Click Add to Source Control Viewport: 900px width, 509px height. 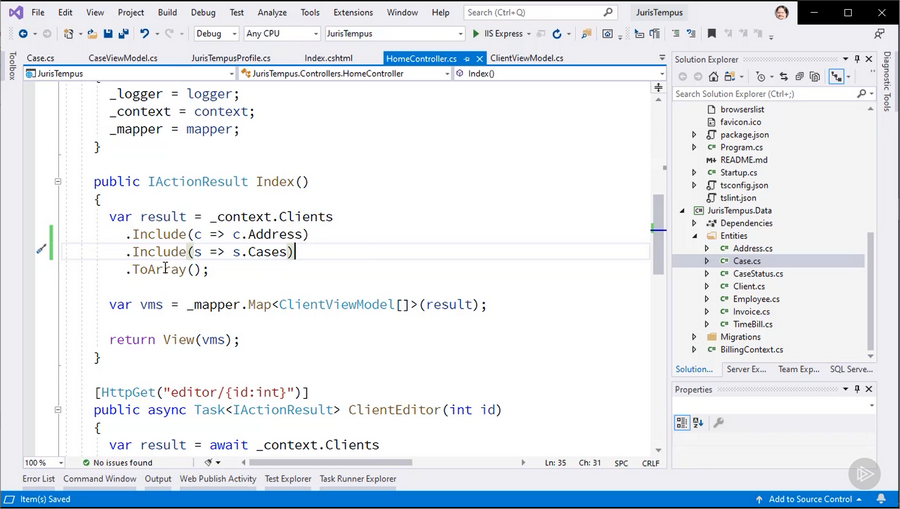809,499
